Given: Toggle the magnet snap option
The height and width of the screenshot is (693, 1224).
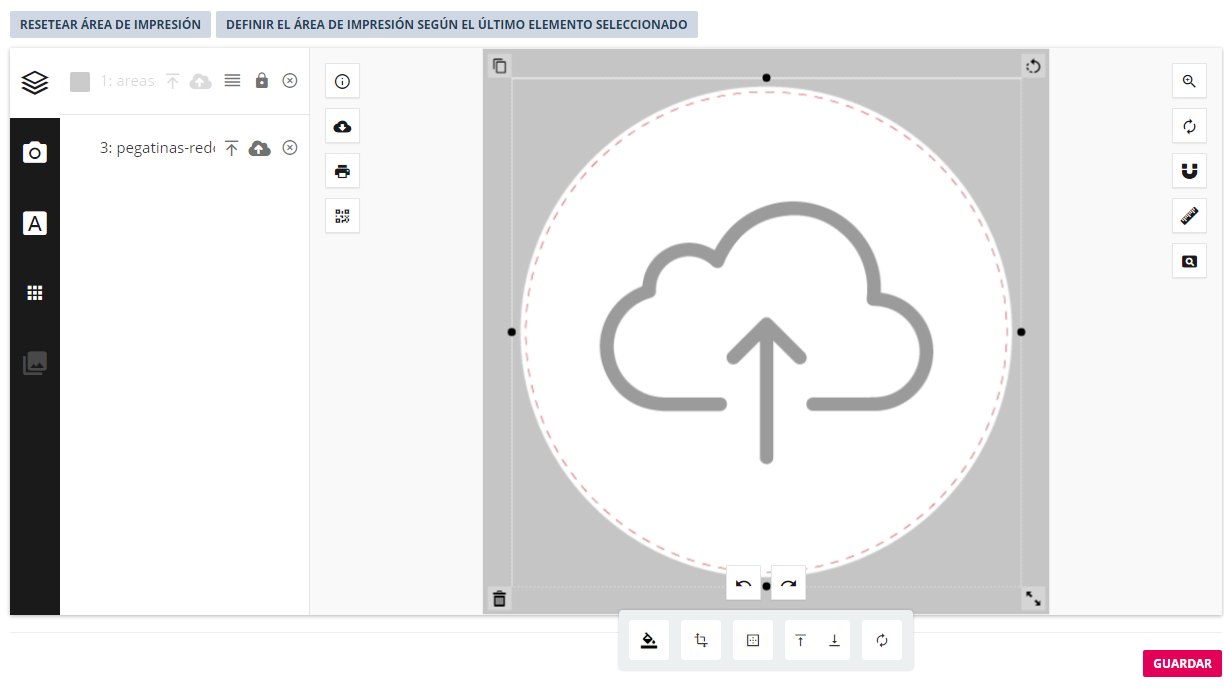Looking at the screenshot, I should pos(1189,171).
